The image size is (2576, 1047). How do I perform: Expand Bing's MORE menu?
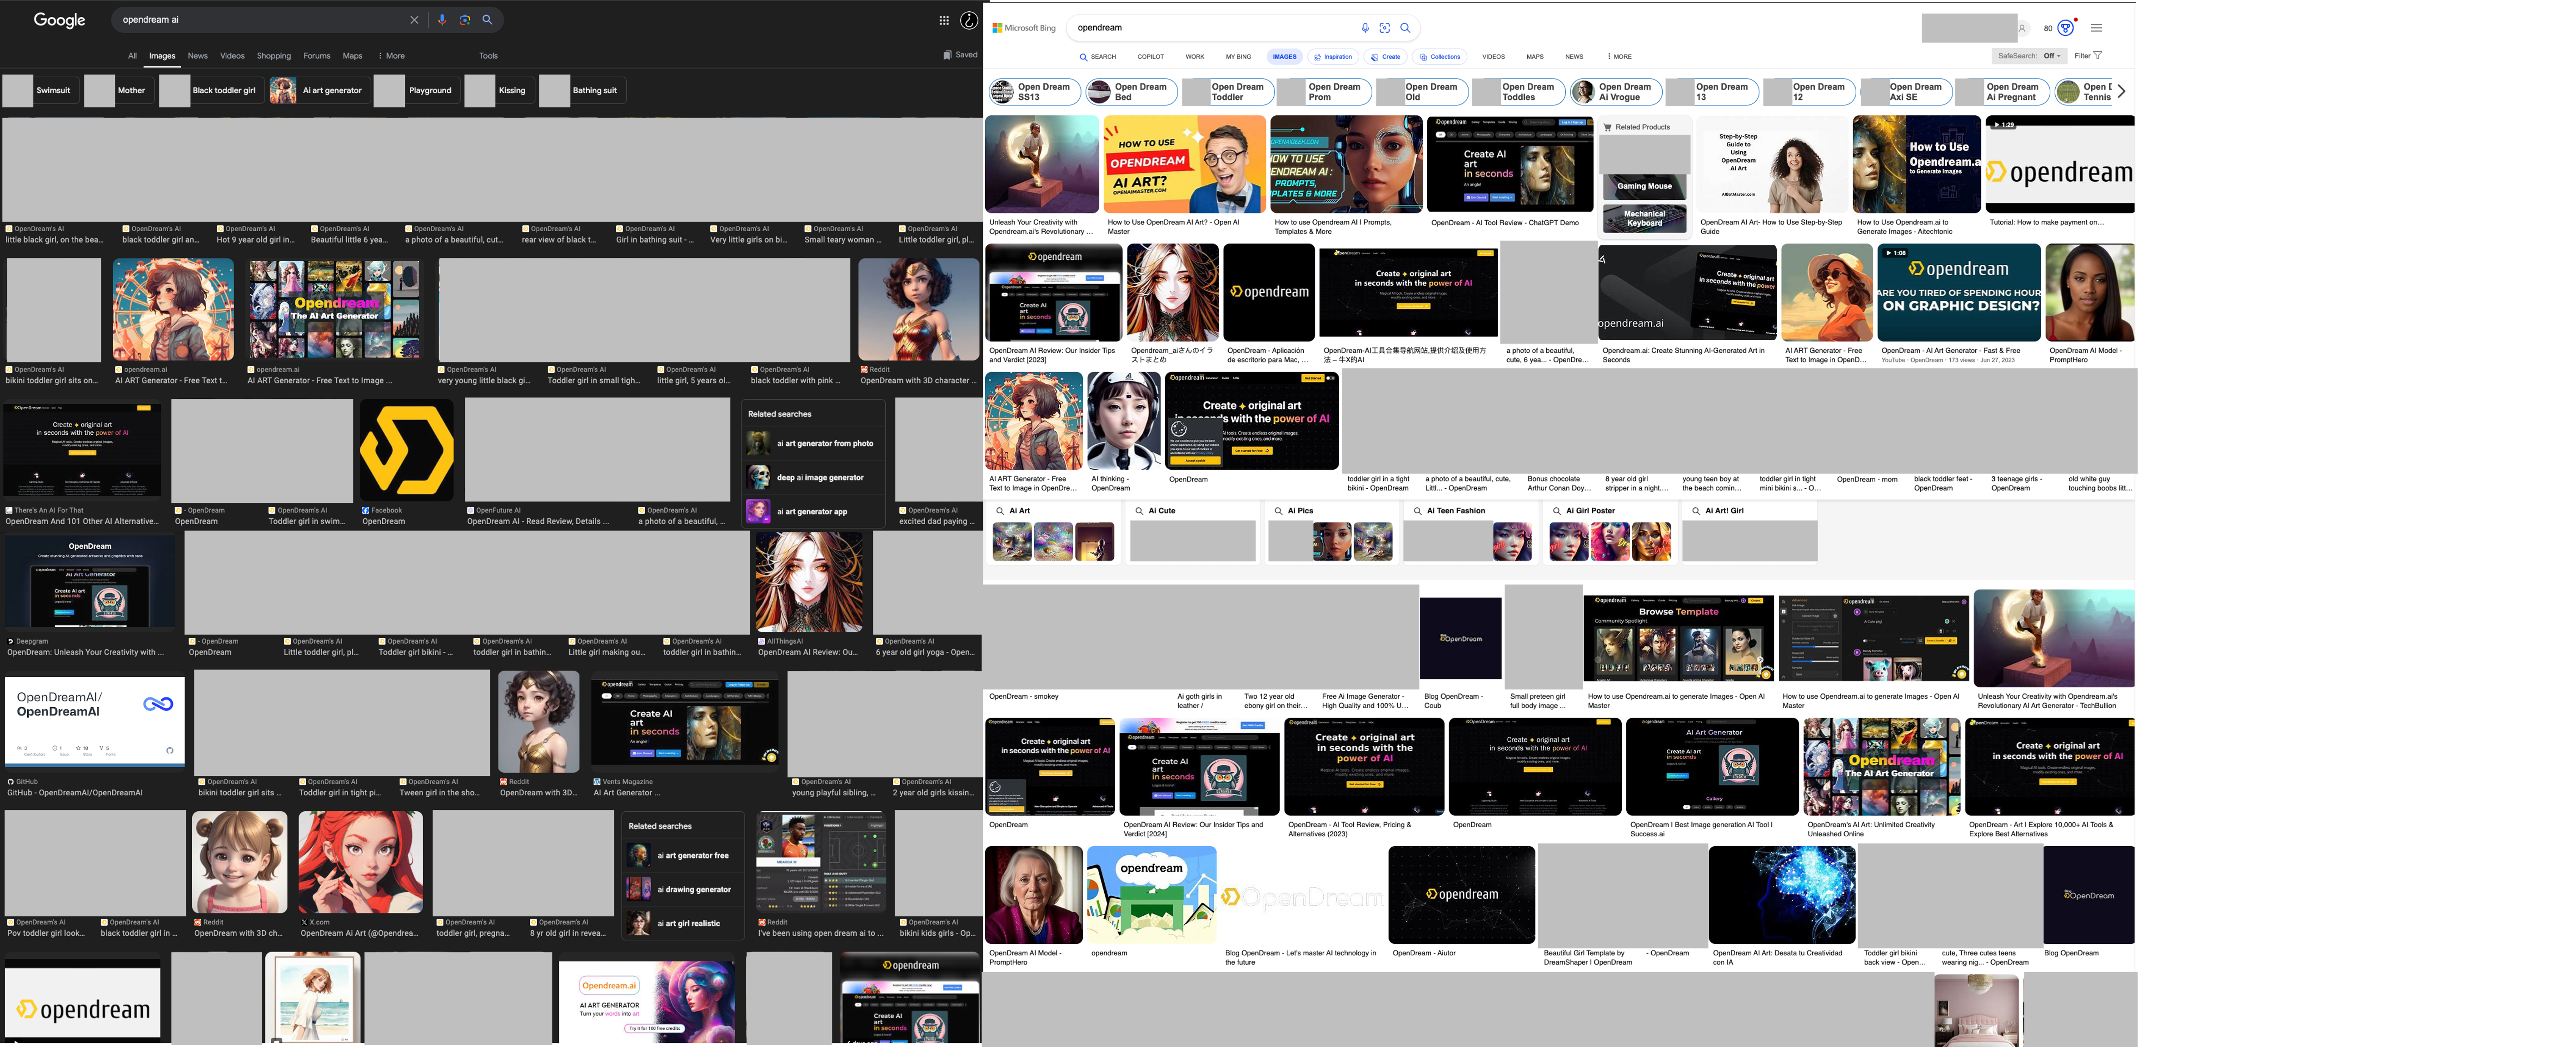click(1619, 57)
